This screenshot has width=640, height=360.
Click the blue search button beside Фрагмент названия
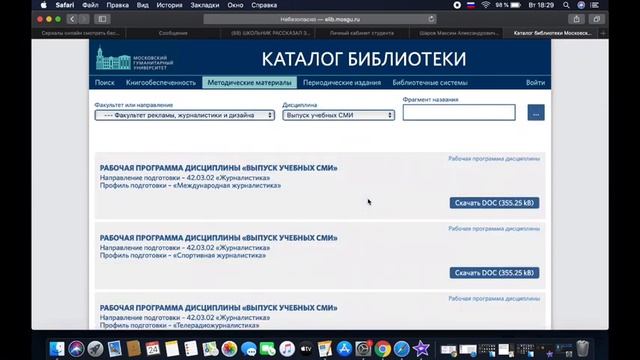coord(536,112)
